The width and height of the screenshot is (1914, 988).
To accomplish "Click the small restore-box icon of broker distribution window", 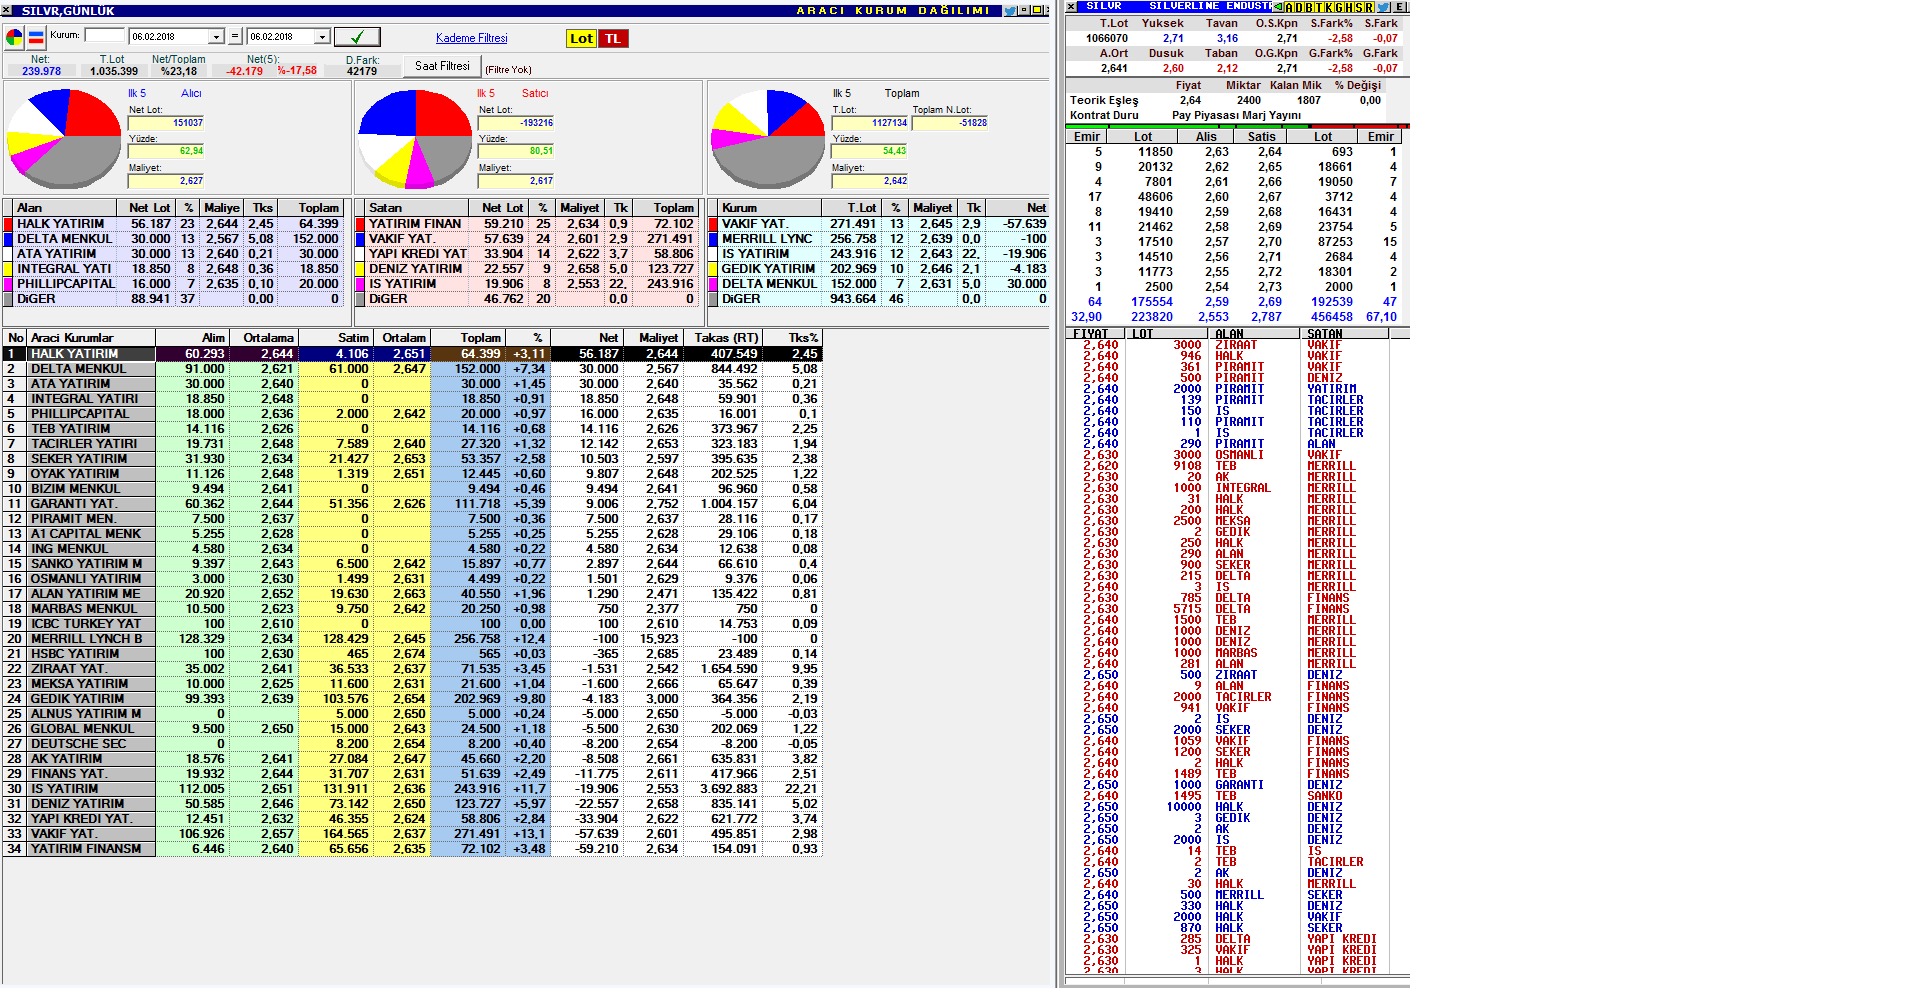I will 1024,10.
